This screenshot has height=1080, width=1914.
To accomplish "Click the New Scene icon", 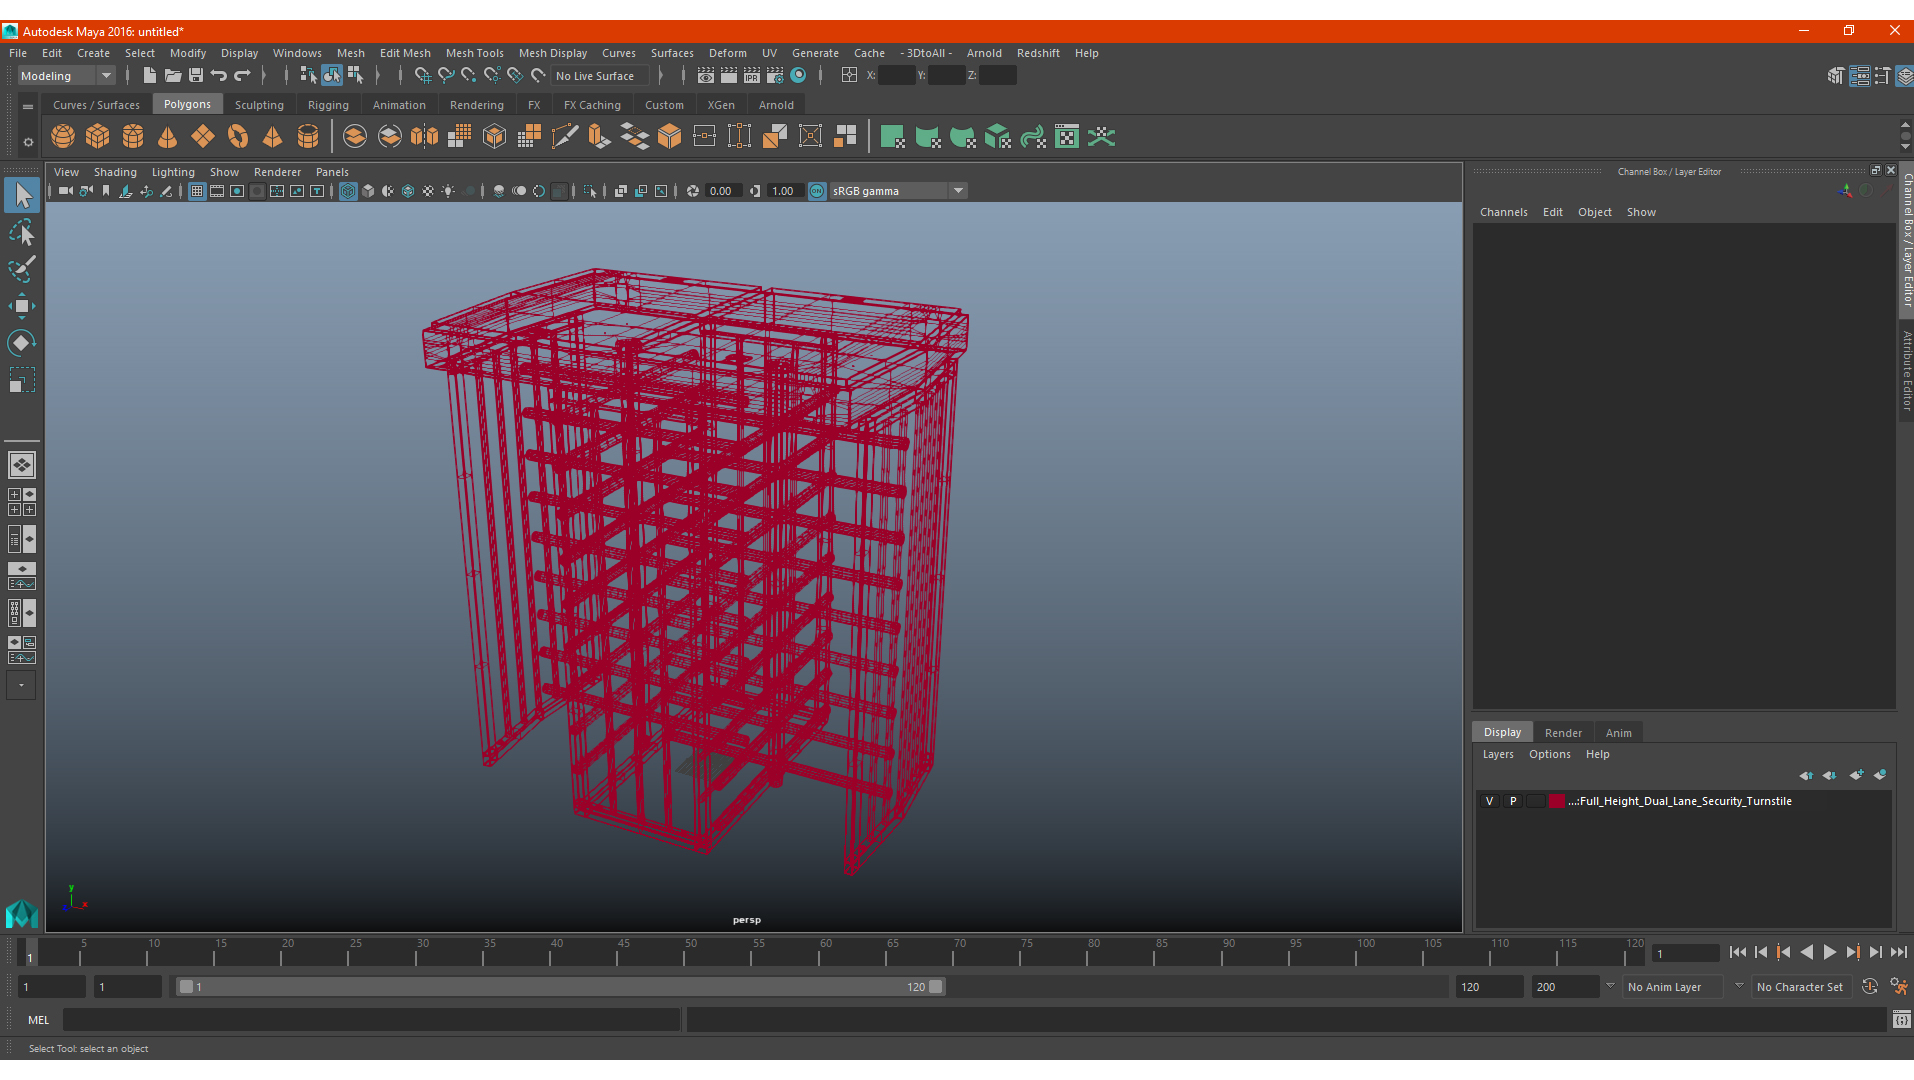I will (149, 75).
